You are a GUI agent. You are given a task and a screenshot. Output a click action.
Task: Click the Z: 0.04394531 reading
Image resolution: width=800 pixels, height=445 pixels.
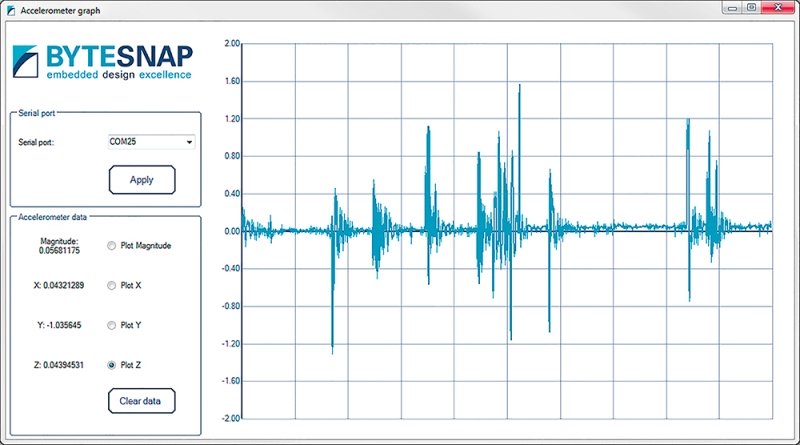[59, 365]
